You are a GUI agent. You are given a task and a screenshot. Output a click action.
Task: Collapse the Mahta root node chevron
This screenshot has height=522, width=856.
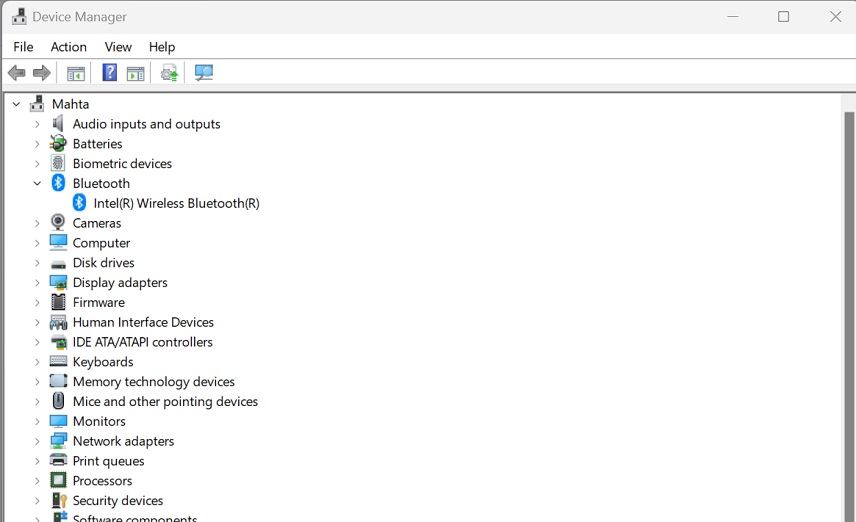16,104
